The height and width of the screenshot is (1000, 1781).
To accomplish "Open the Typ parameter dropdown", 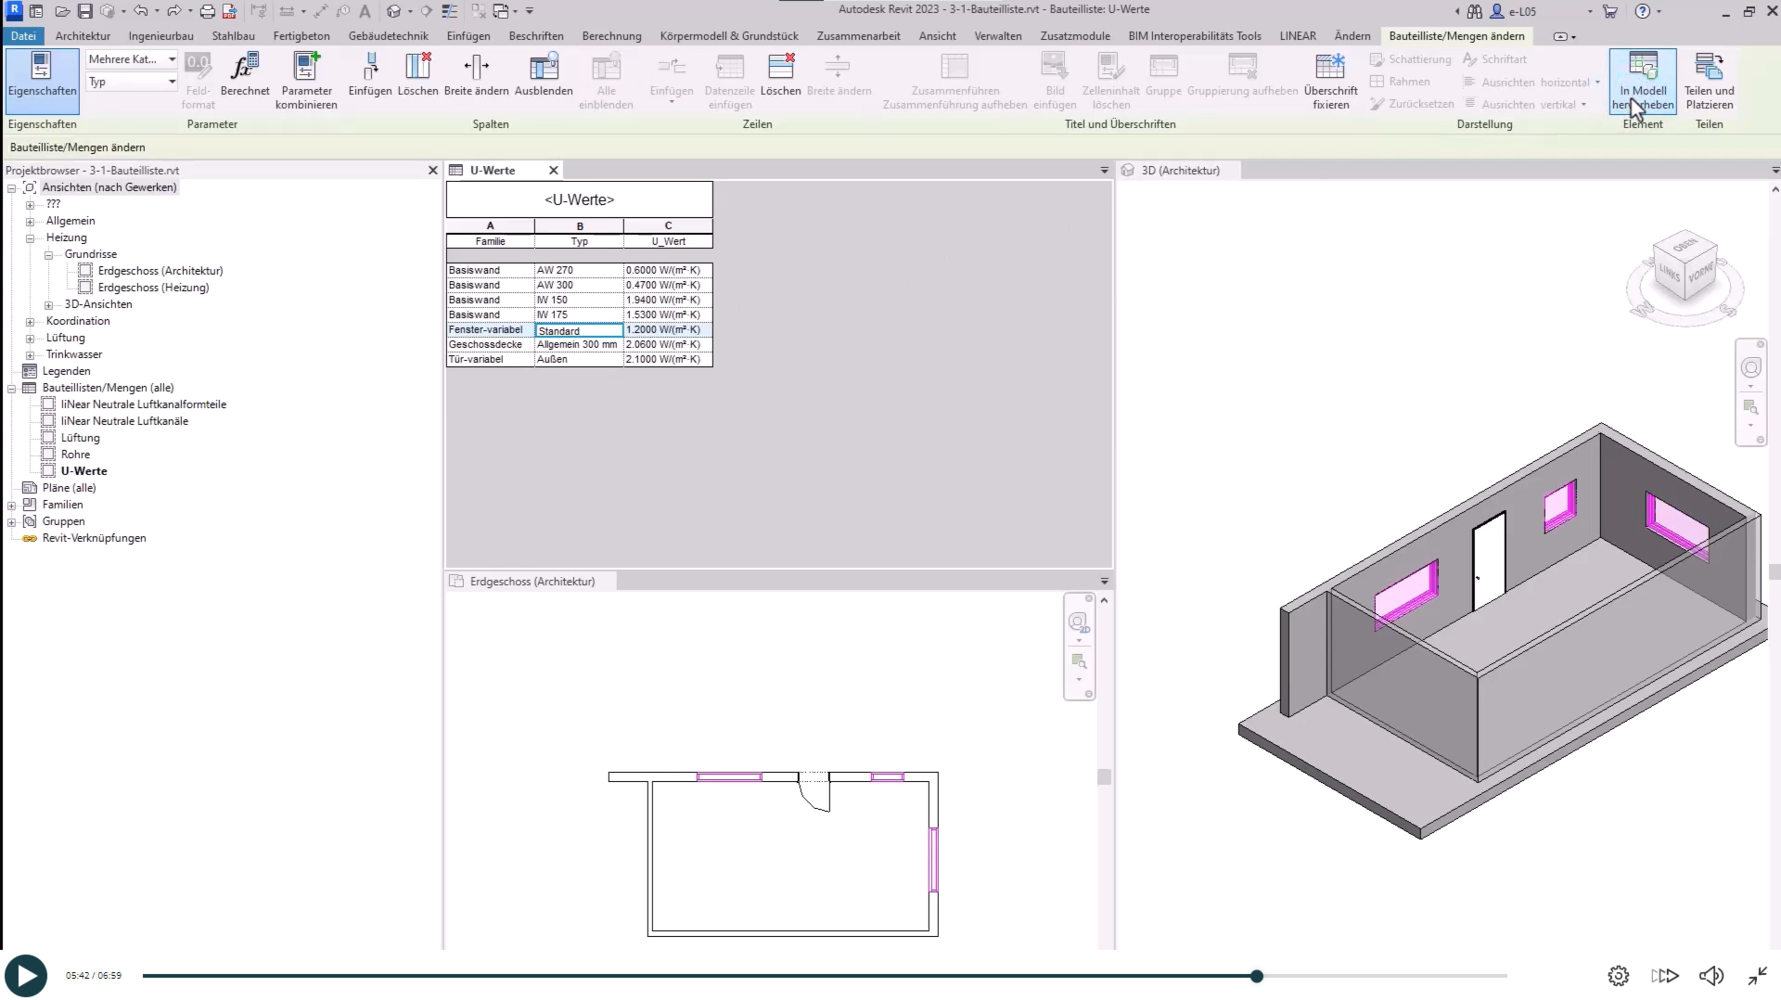I will point(132,82).
